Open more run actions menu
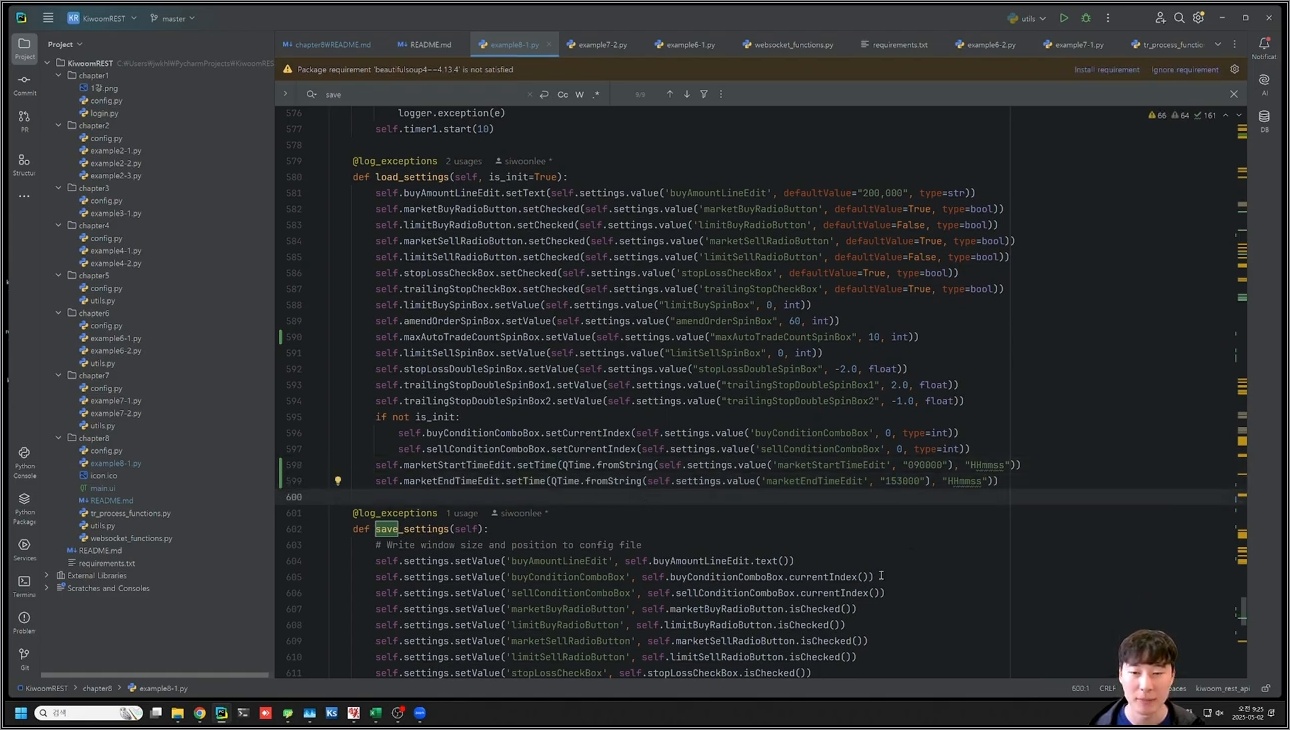 point(1108,18)
